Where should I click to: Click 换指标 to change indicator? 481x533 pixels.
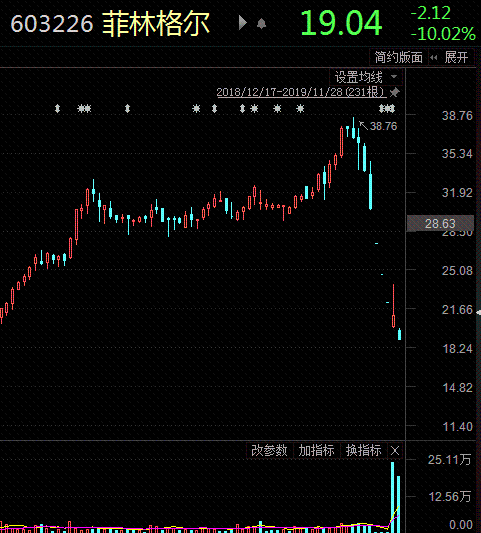363,451
